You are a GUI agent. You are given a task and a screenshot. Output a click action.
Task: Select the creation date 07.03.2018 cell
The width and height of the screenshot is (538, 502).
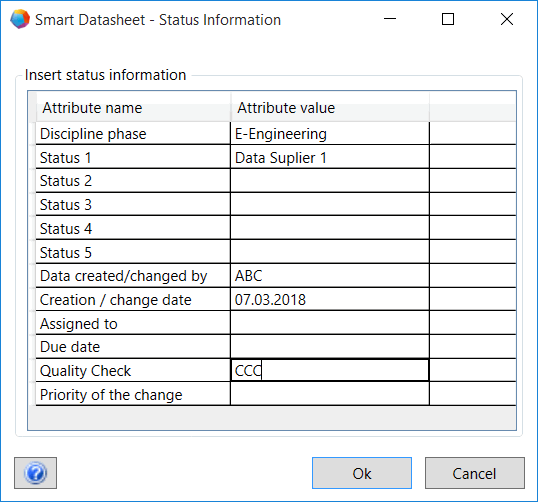(330, 299)
